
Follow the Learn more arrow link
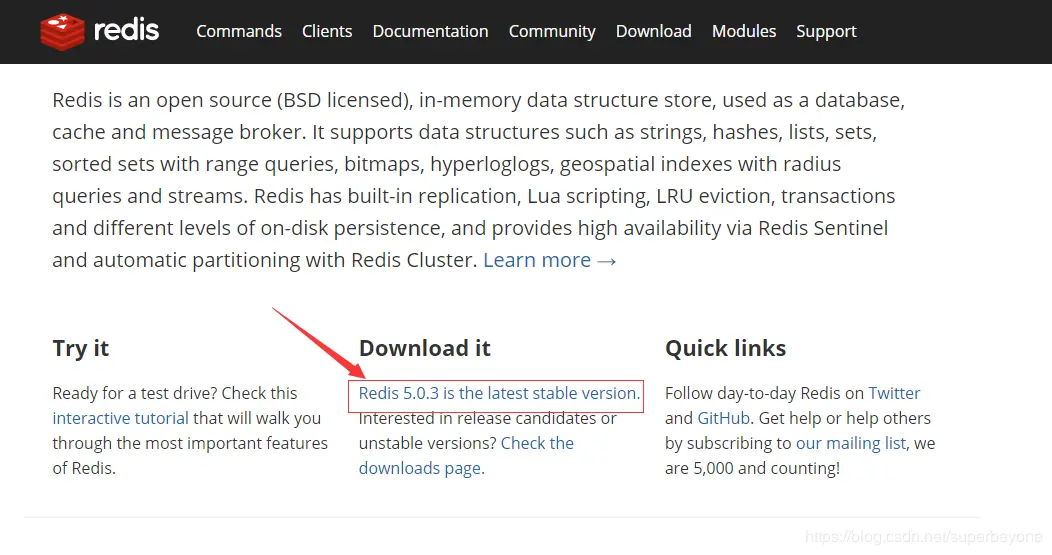click(549, 260)
